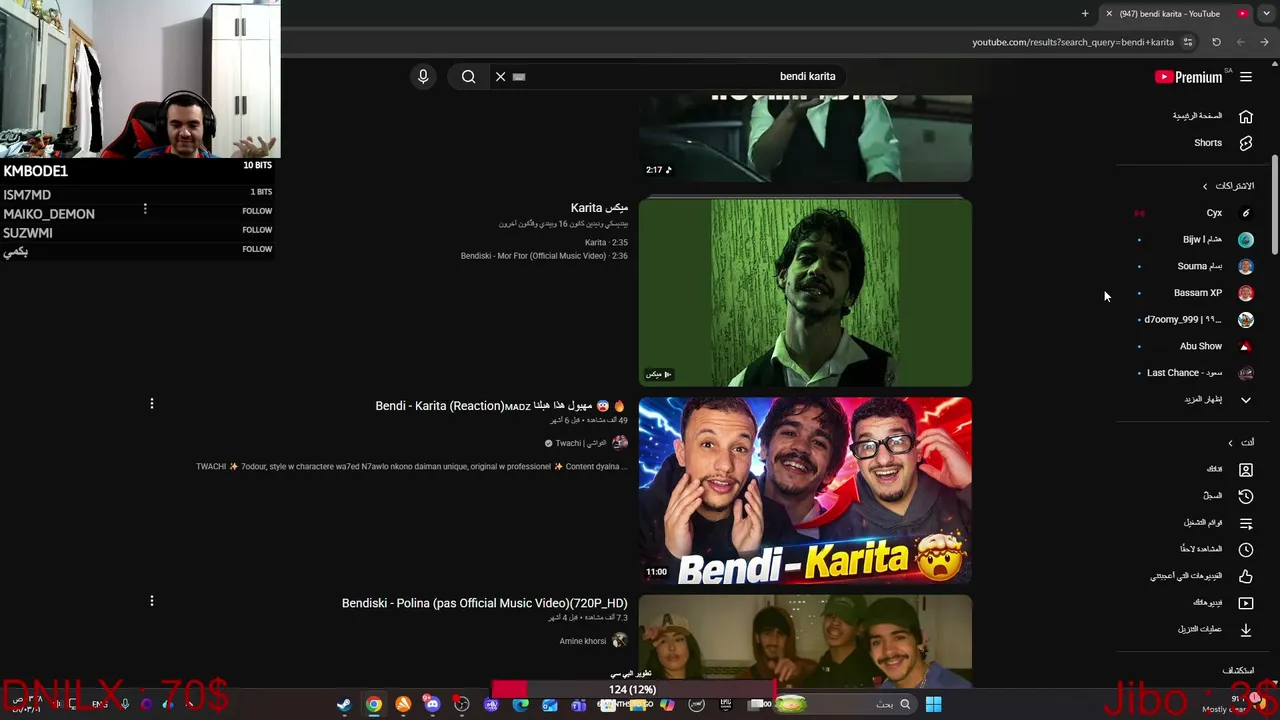Open options menu for the Karita mix
This screenshot has width=1280, height=720.
[x=145, y=209]
